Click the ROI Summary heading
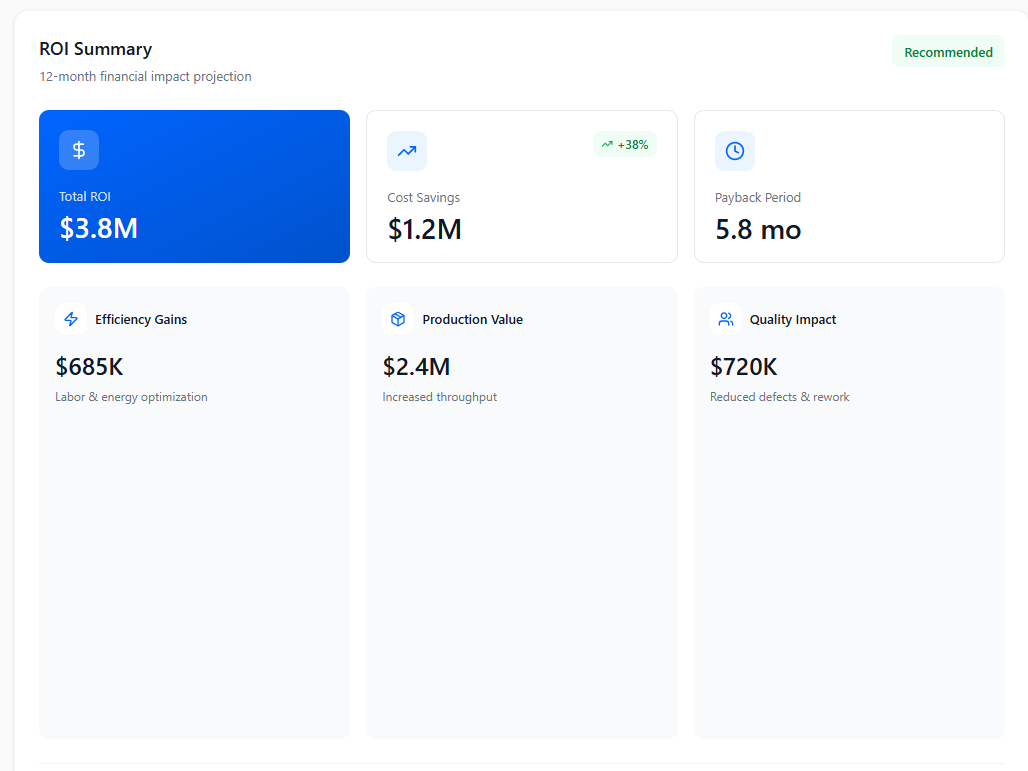Image resolution: width=1028 pixels, height=771 pixels. tap(95, 49)
